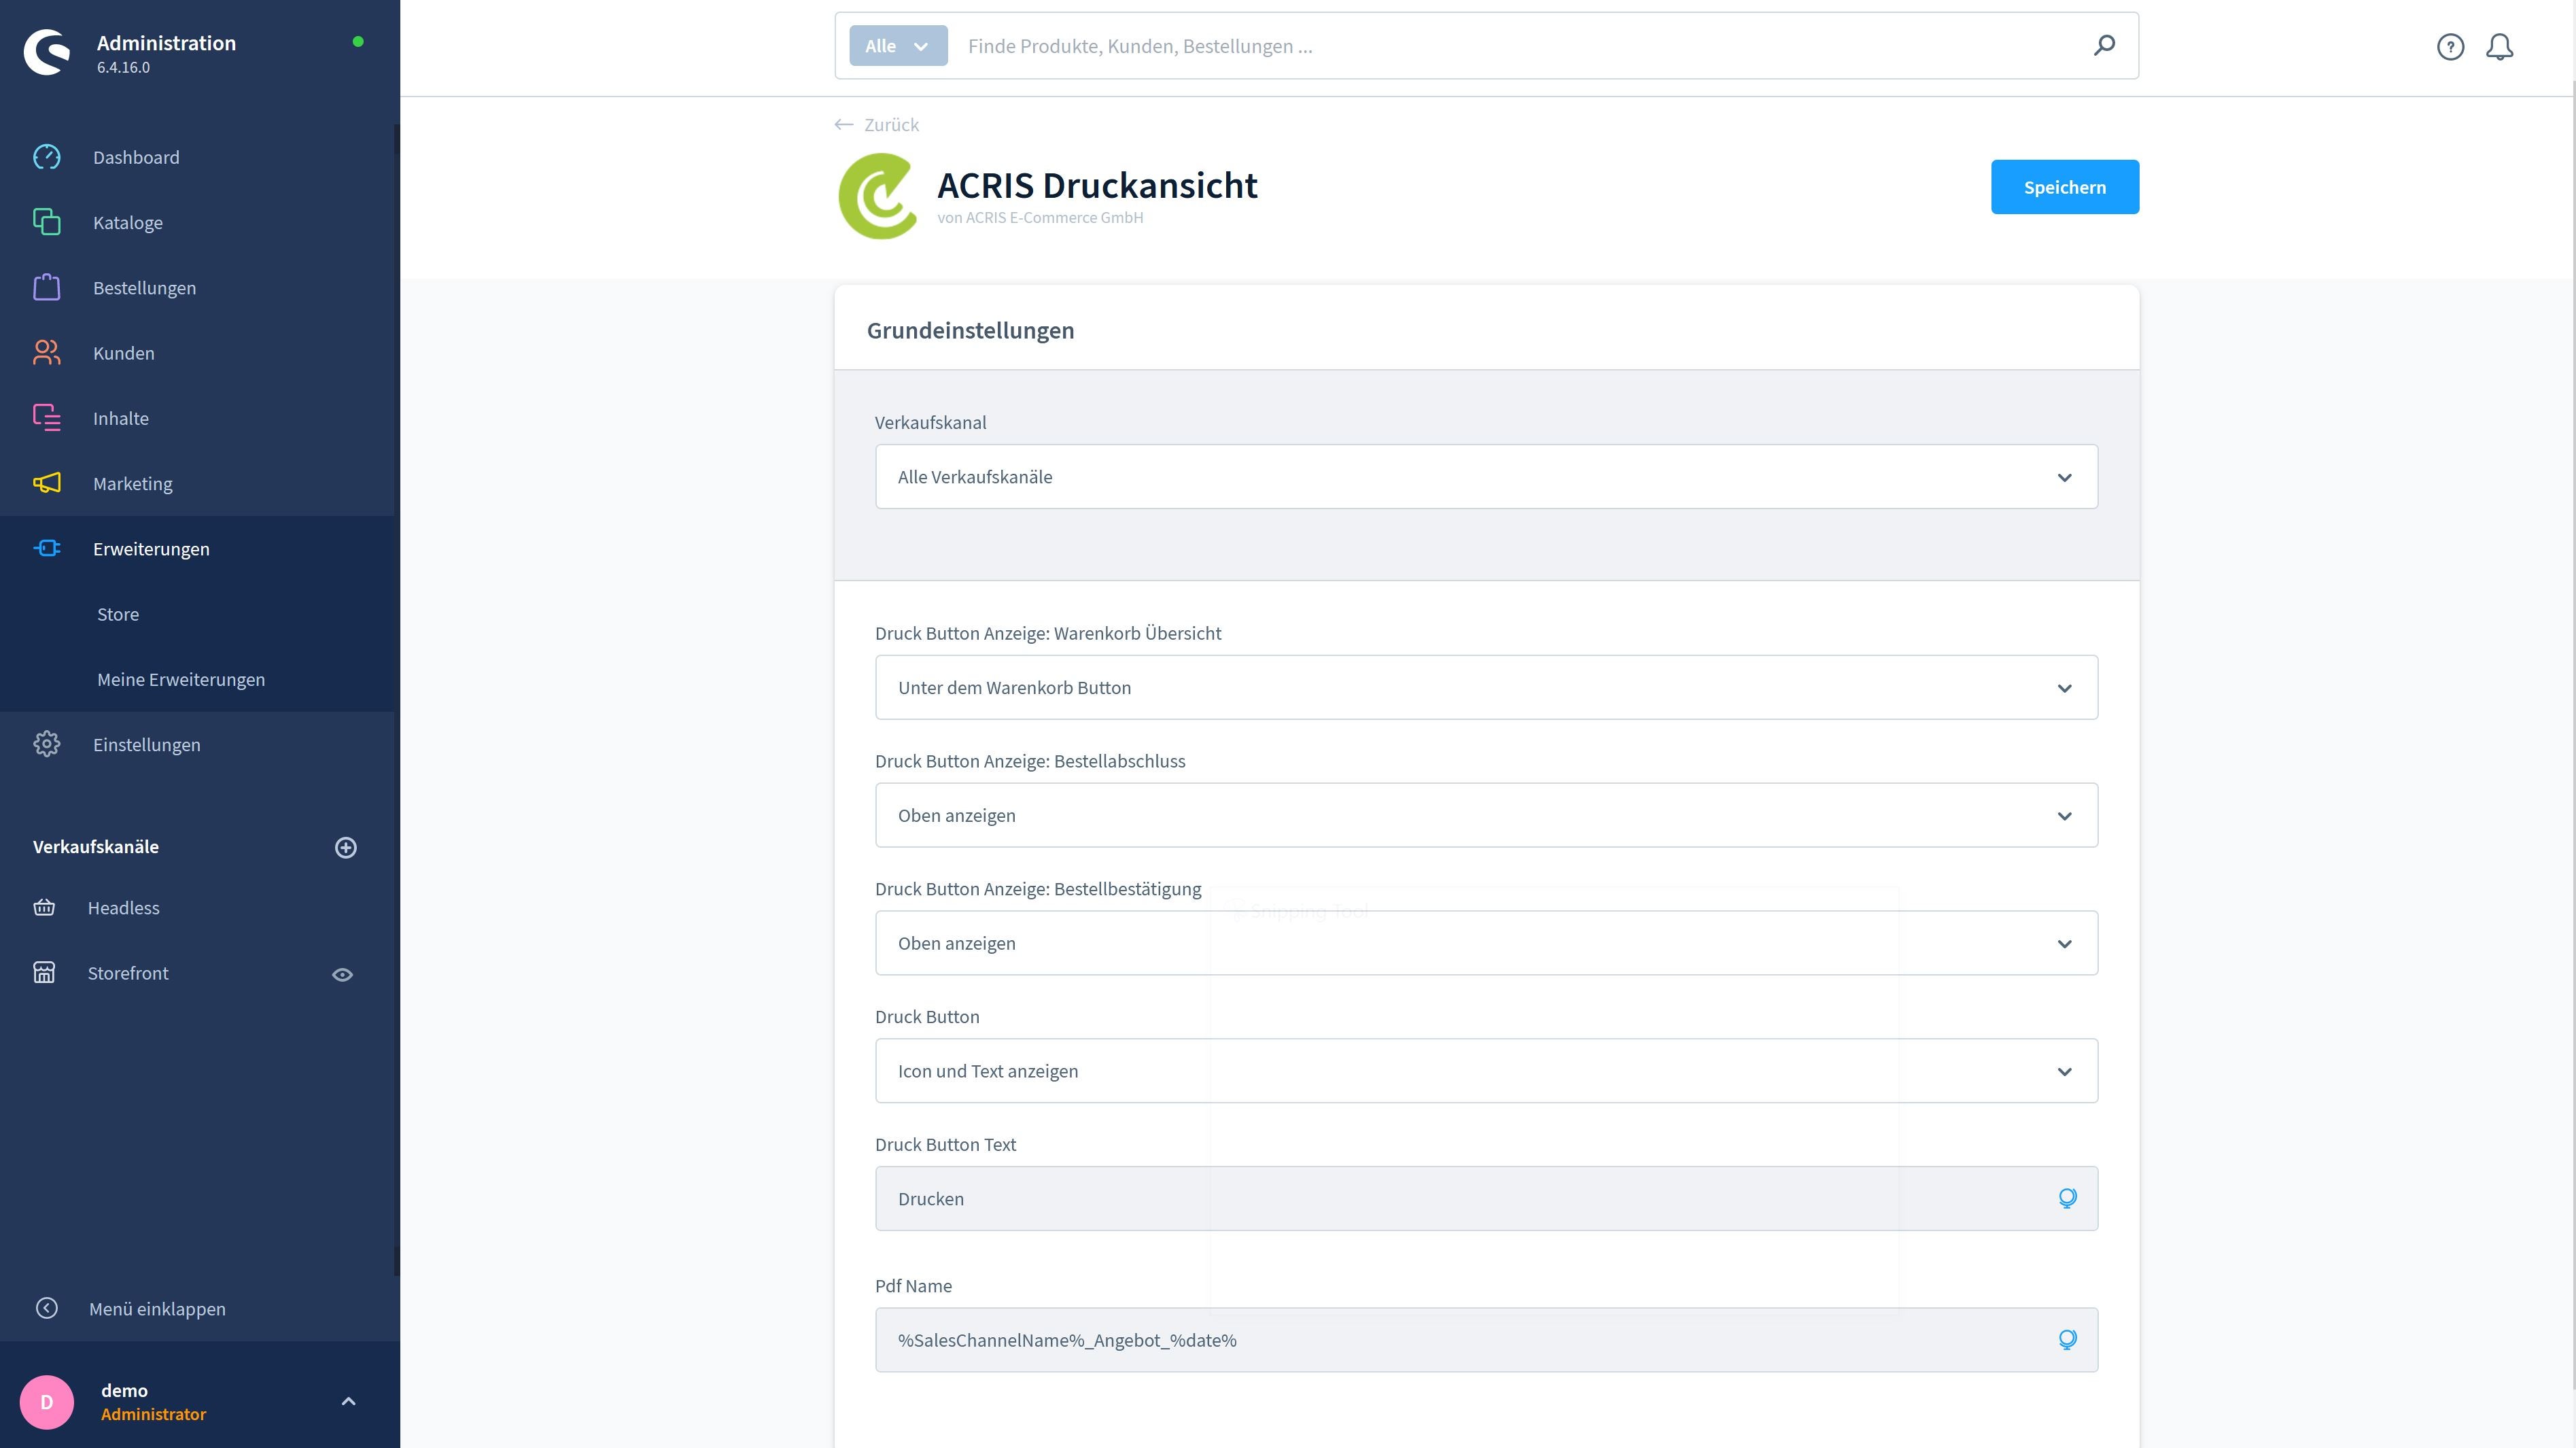Click the Einstellungen gear icon

click(x=46, y=744)
